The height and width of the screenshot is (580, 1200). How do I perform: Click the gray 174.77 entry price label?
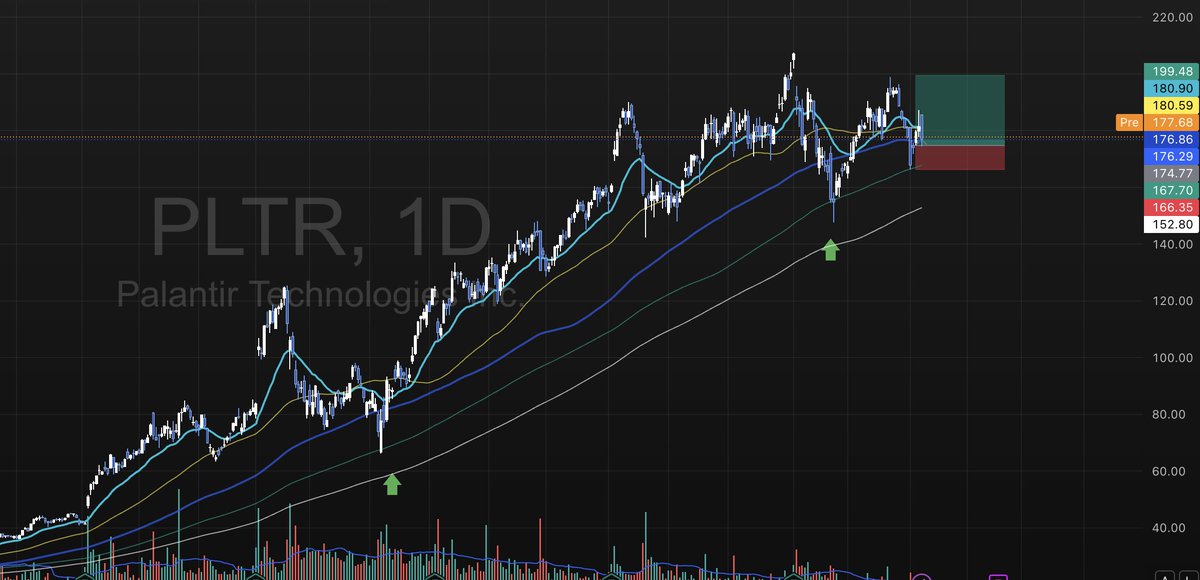coord(1169,173)
